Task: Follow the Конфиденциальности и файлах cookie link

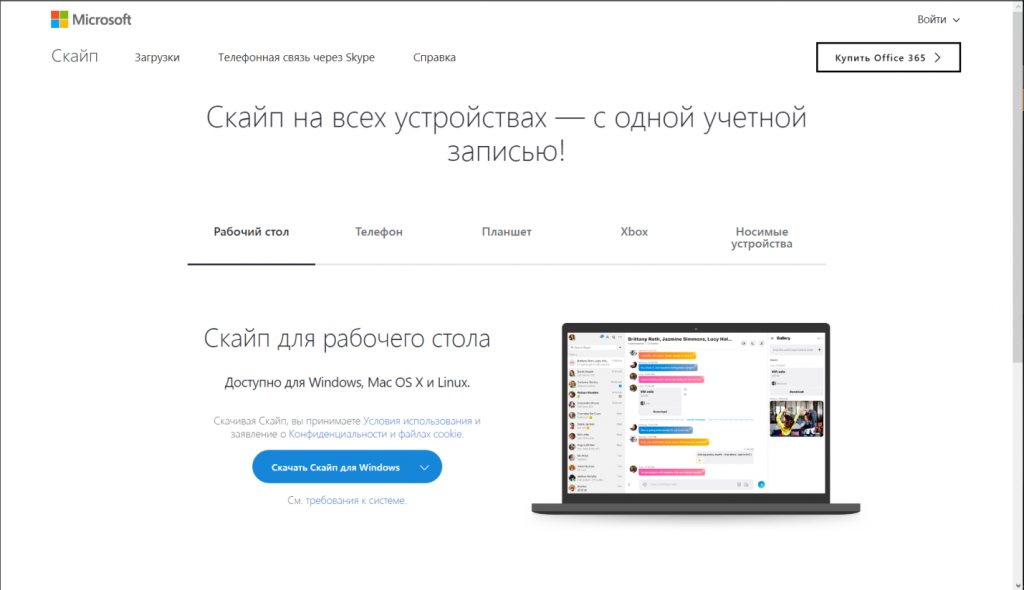Action: click(x=376, y=435)
